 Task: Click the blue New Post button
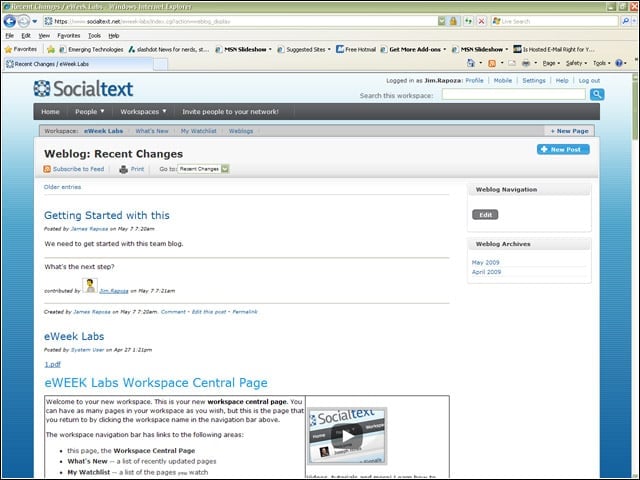pos(563,149)
